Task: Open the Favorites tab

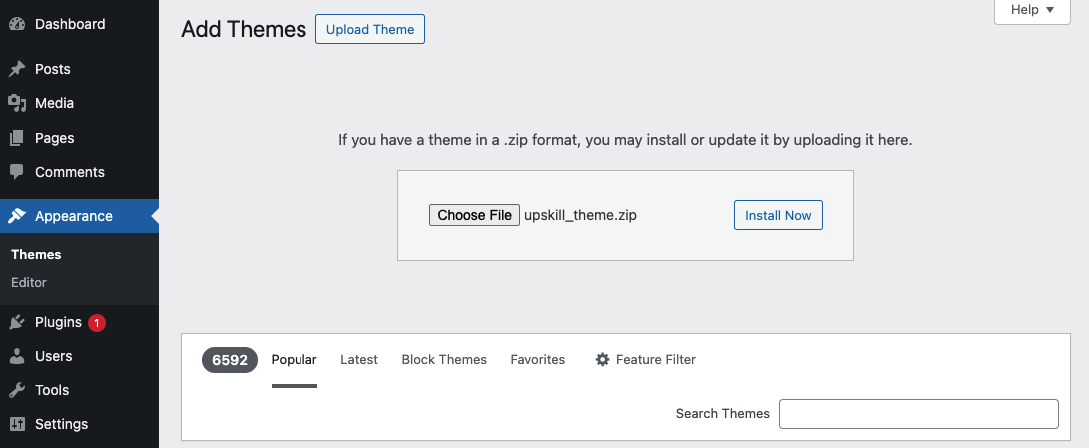Action: 538,360
